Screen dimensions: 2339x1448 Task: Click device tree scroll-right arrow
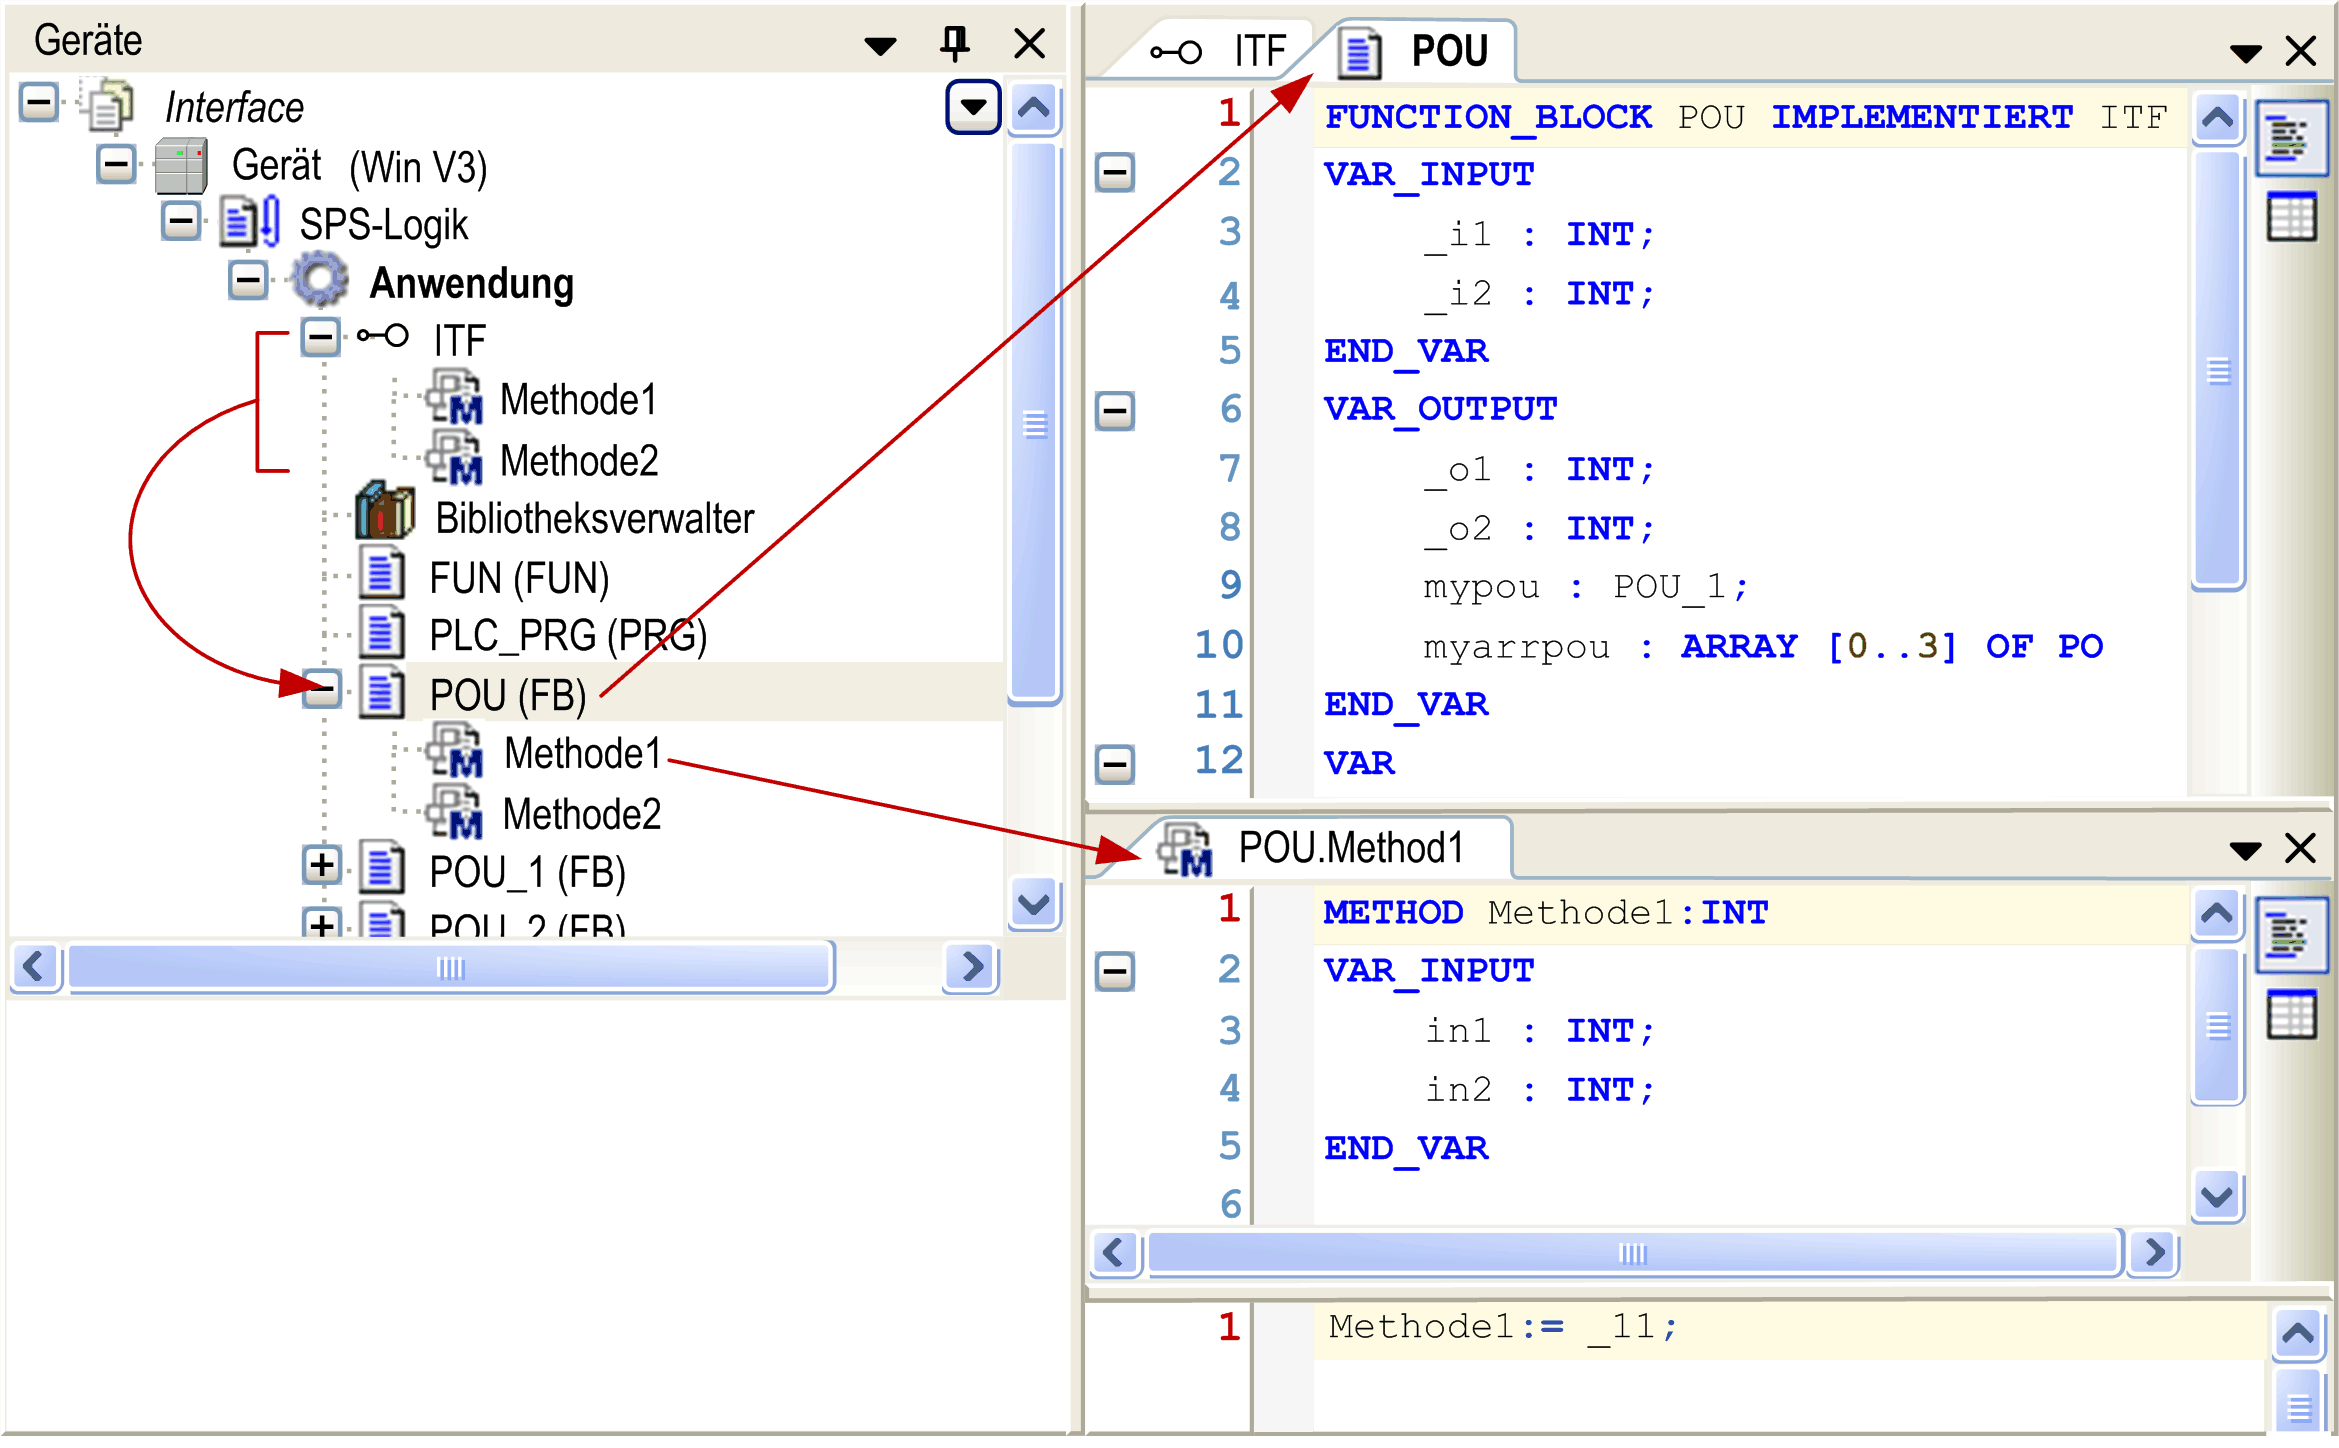click(x=971, y=966)
